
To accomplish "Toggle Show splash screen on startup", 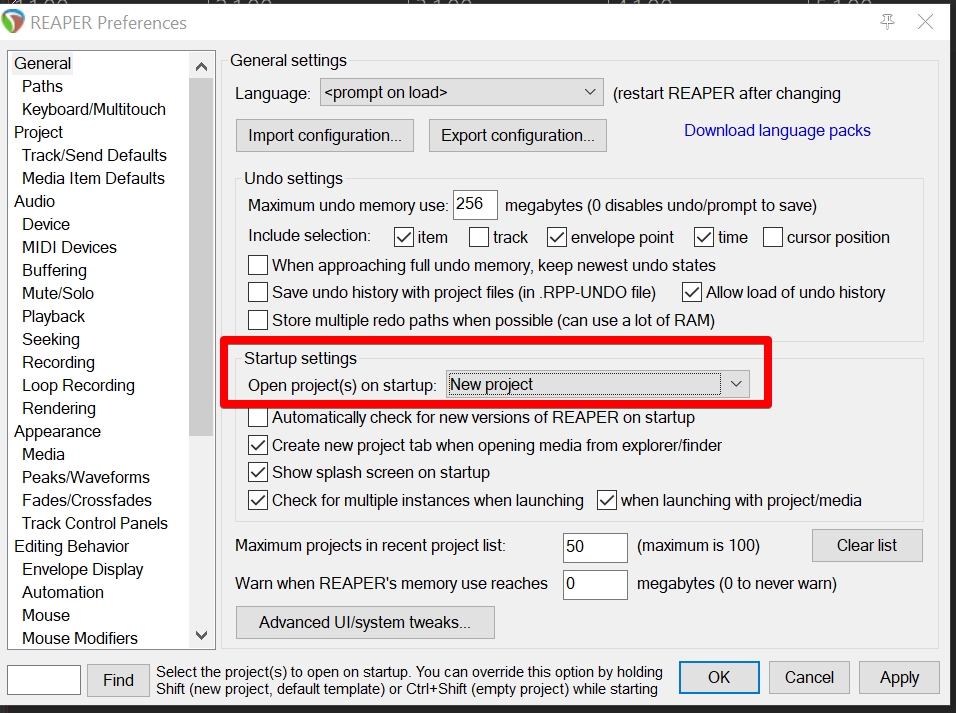I will pos(258,473).
